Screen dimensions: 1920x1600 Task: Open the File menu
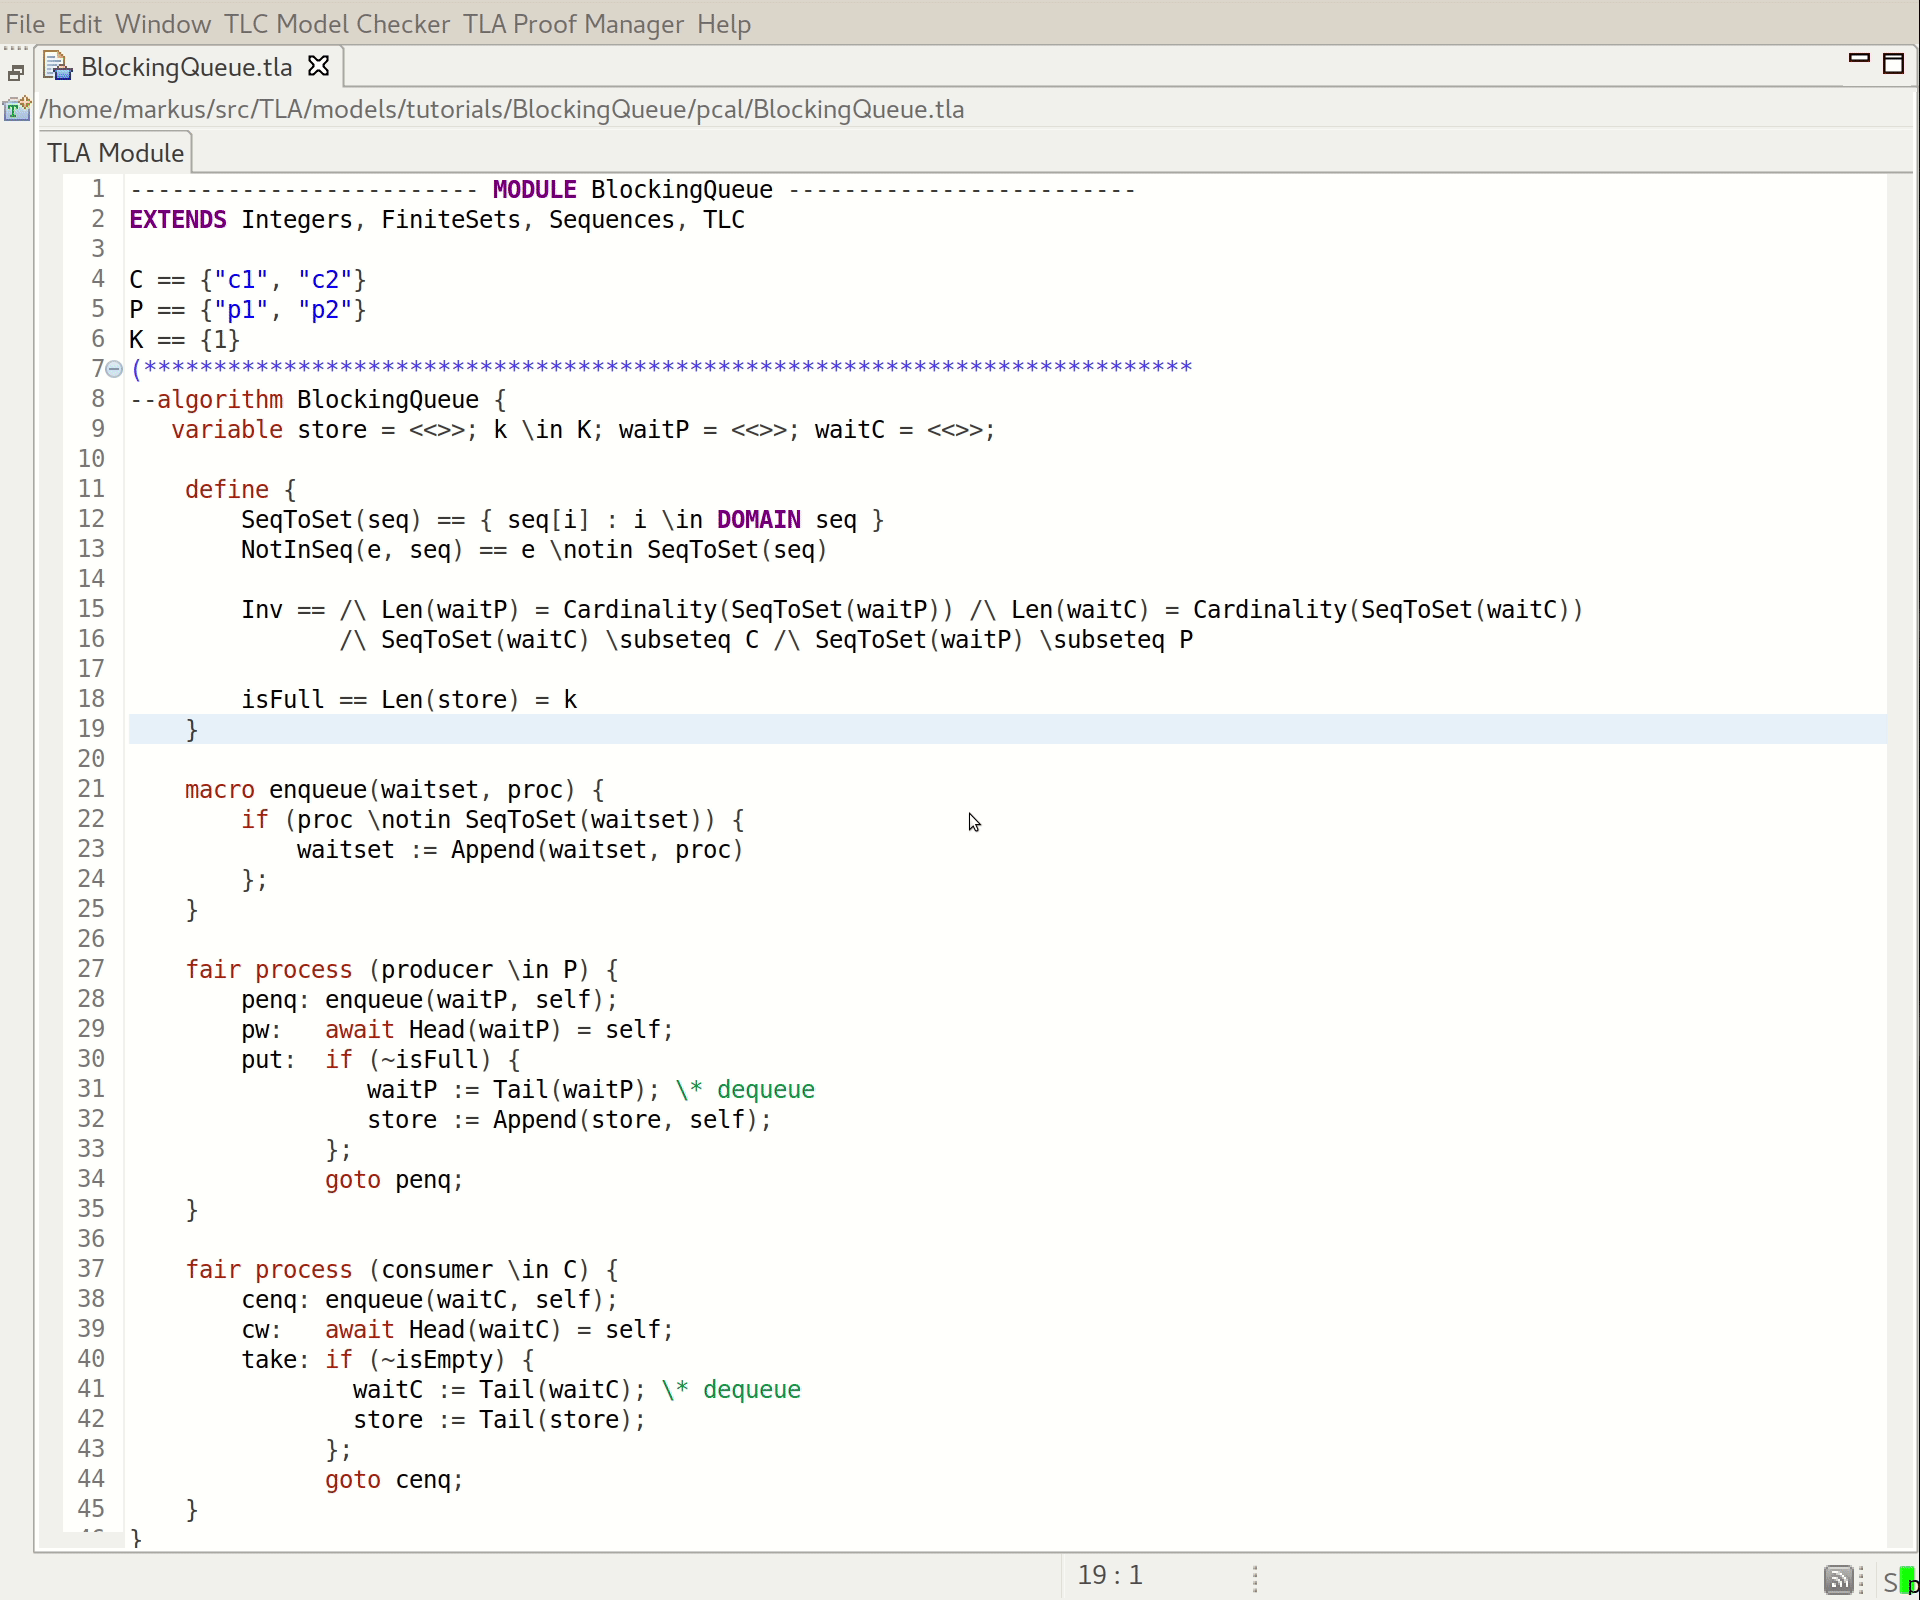tap(23, 24)
